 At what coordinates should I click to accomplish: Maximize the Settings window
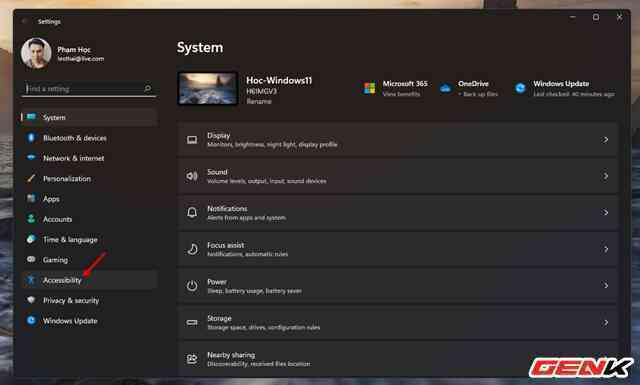point(596,17)
